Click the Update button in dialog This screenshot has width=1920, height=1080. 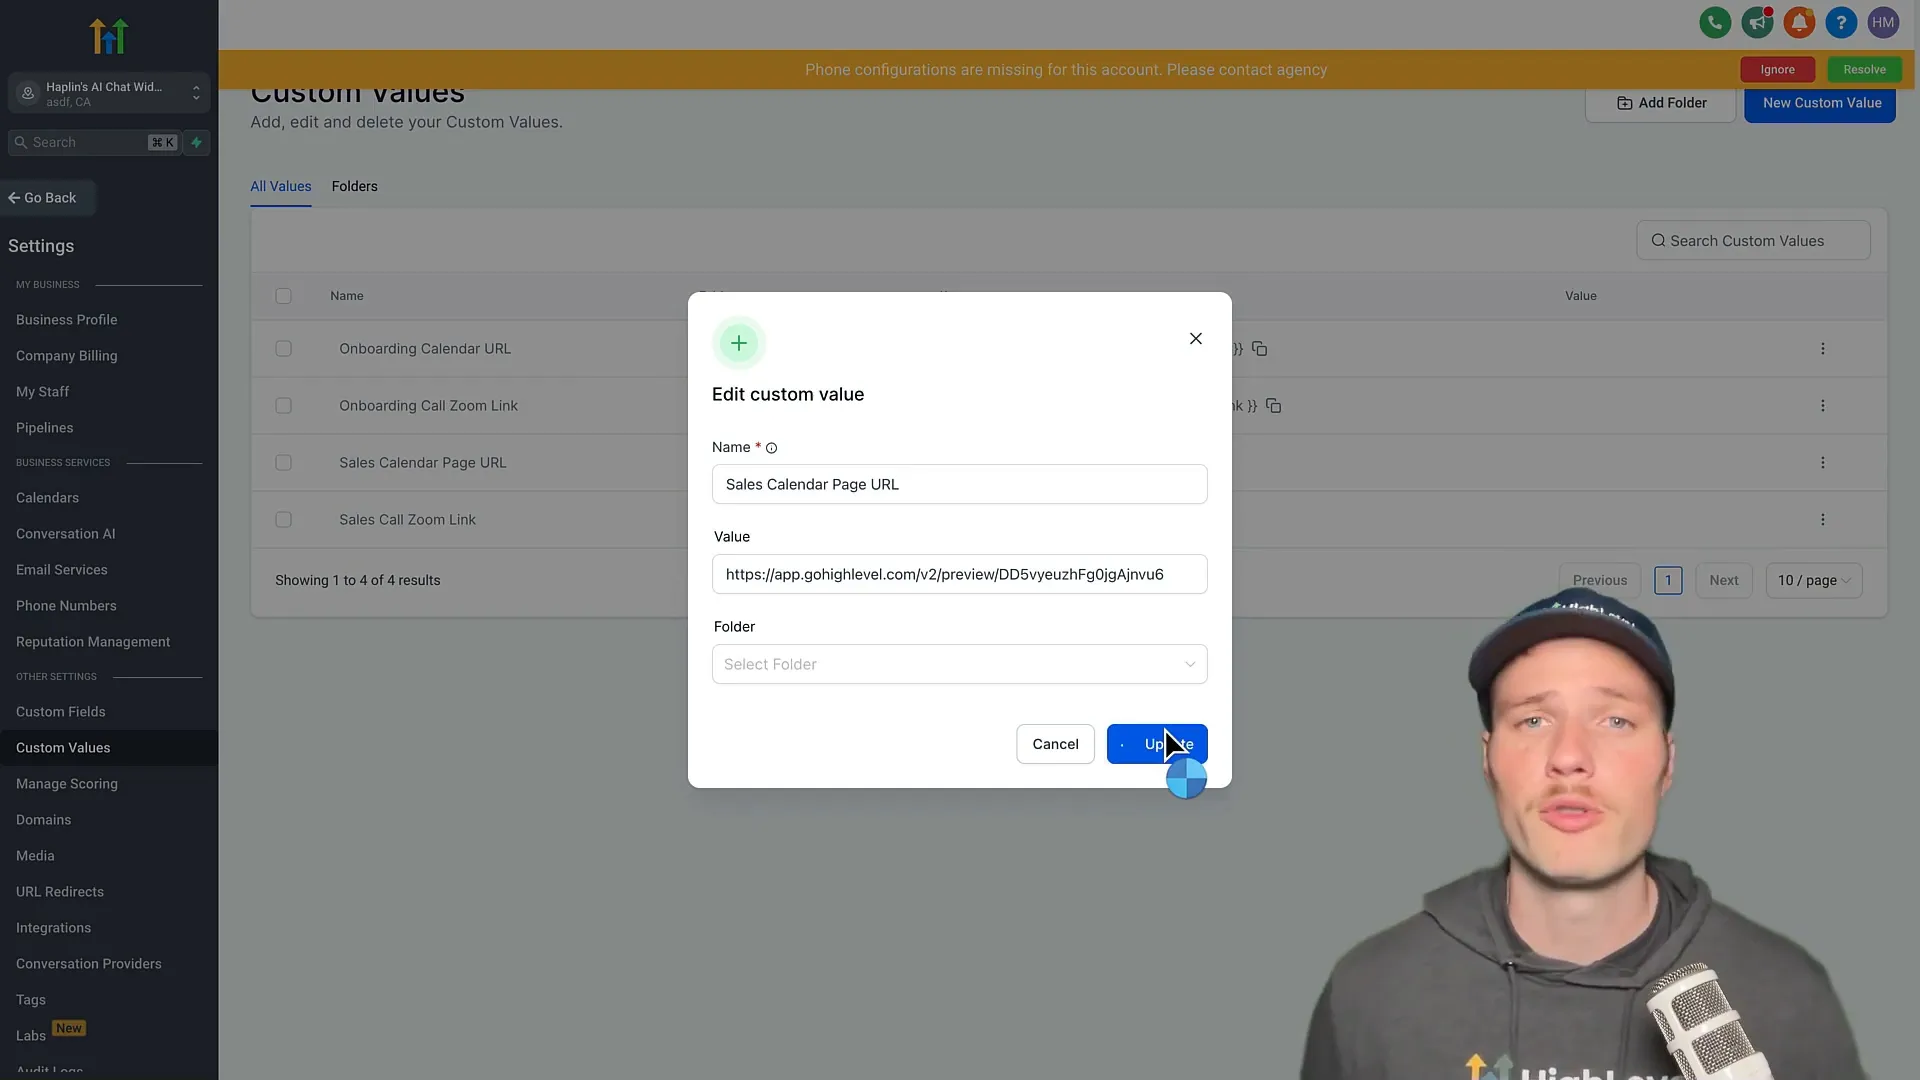pos(1157,744)
